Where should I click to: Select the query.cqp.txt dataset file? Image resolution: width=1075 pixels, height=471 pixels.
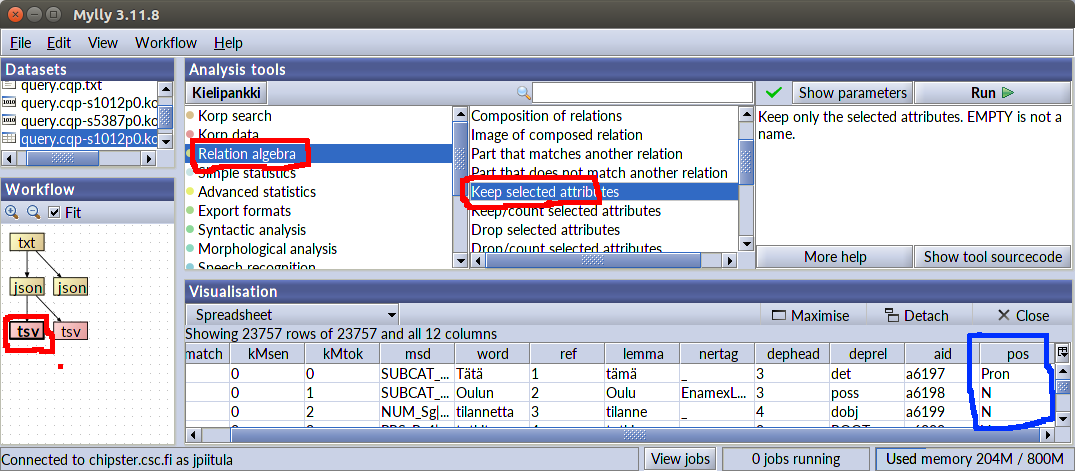[x=60, y=86]
